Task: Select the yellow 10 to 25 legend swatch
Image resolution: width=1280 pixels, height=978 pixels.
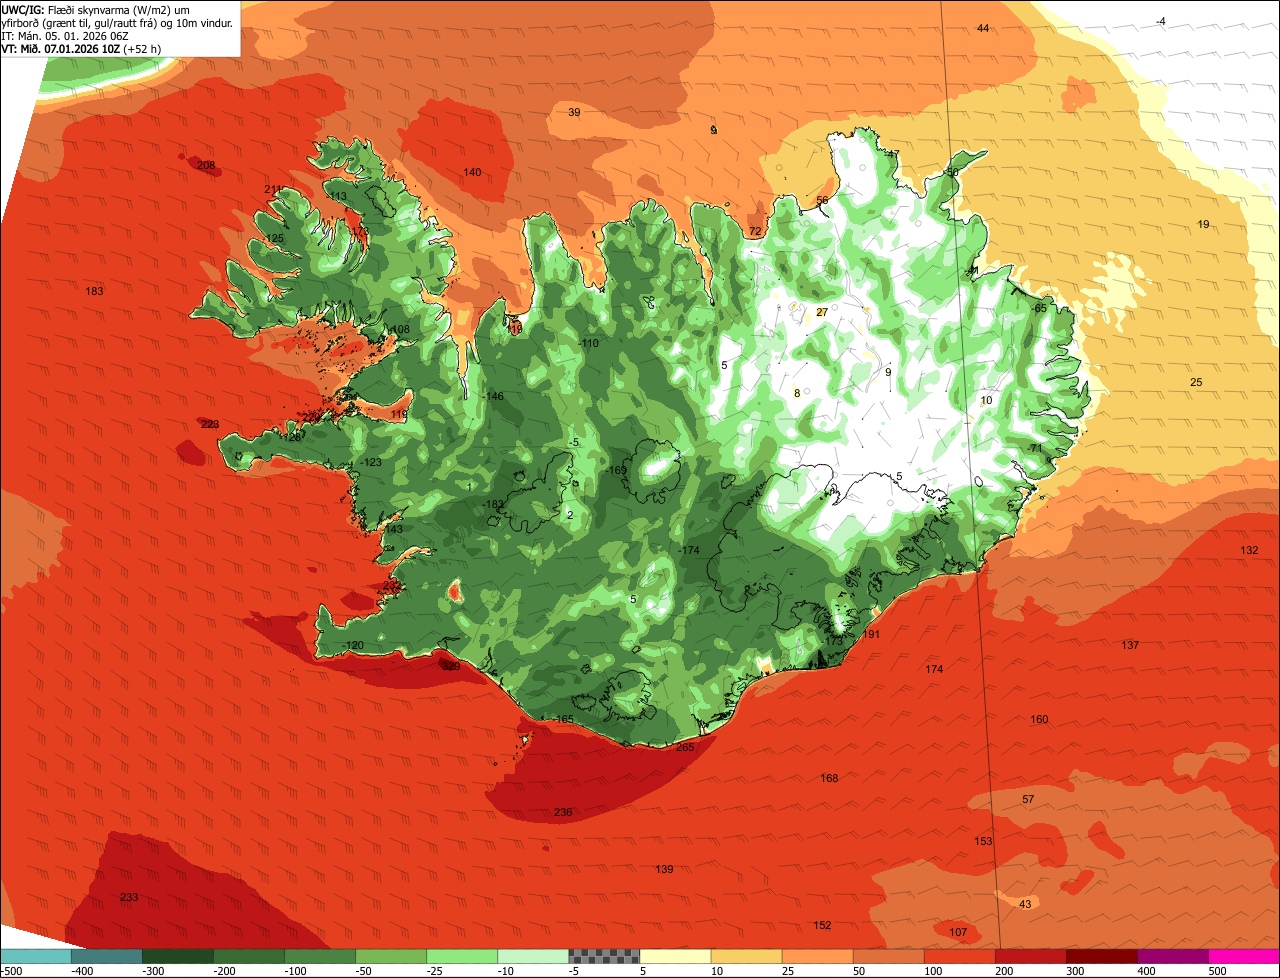Action: tap(747, 956)
